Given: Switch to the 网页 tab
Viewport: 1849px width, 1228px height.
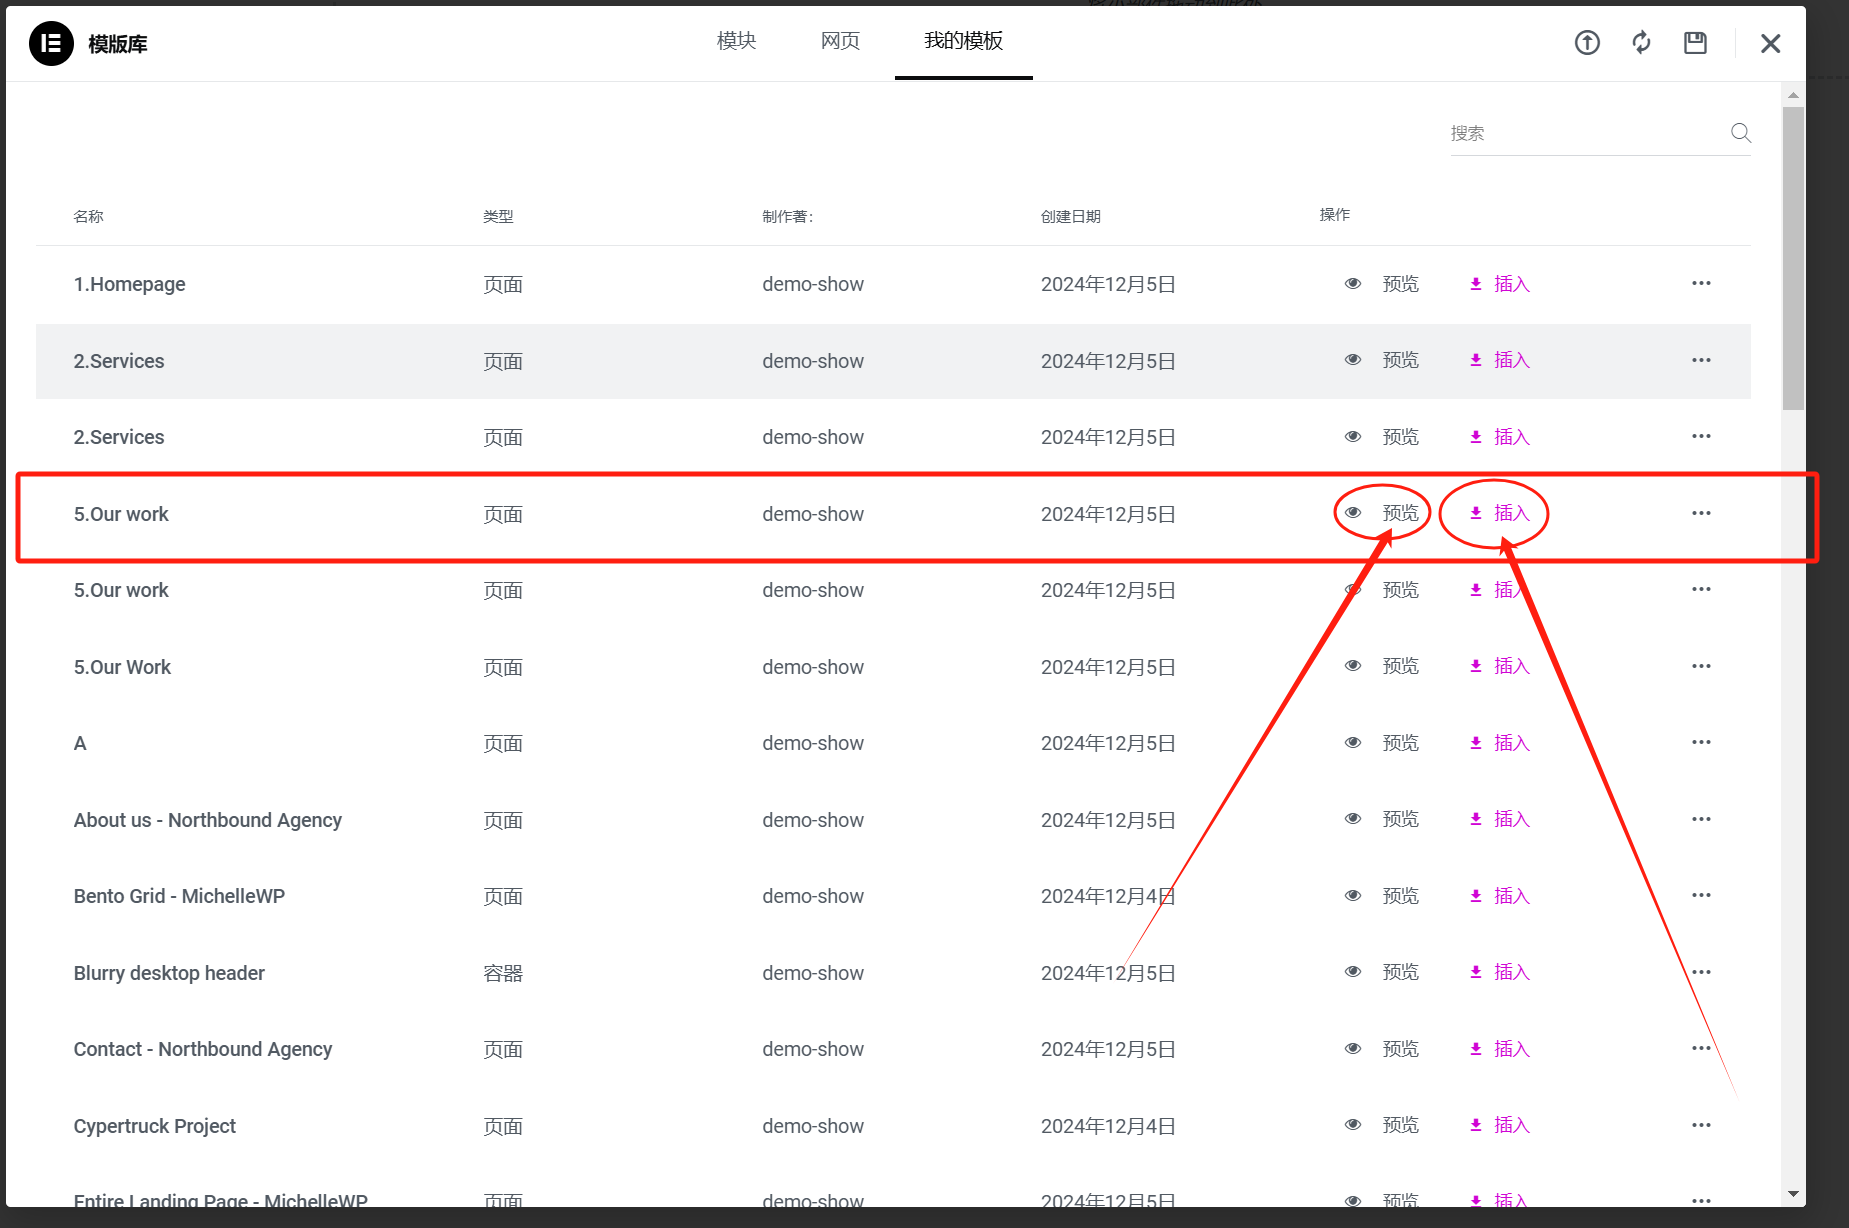Looking at the screenshot, I should click(839, 41).
